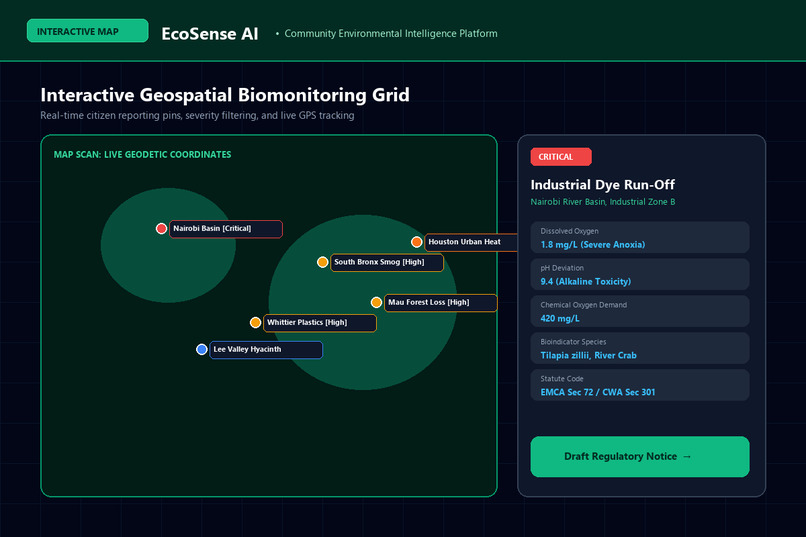This screenshot has height=537, width=806.
Task: Click the red Nairobi Basin map pin
Action: pyautogui.click(x=161, y=229)
